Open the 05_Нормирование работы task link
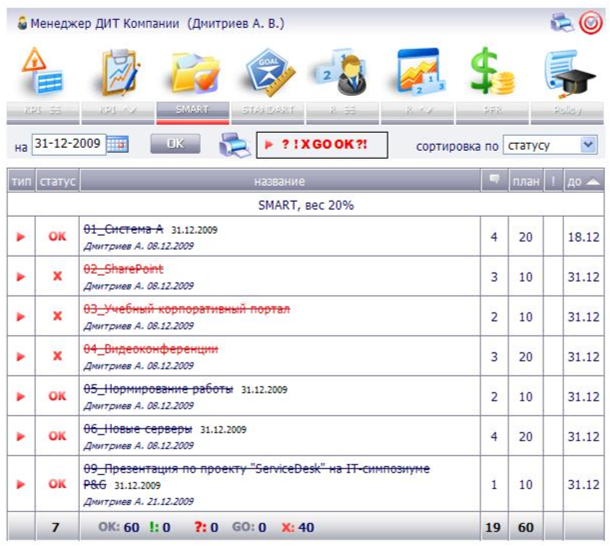Viewport: 610px width, 546px height. coord(158,389)
